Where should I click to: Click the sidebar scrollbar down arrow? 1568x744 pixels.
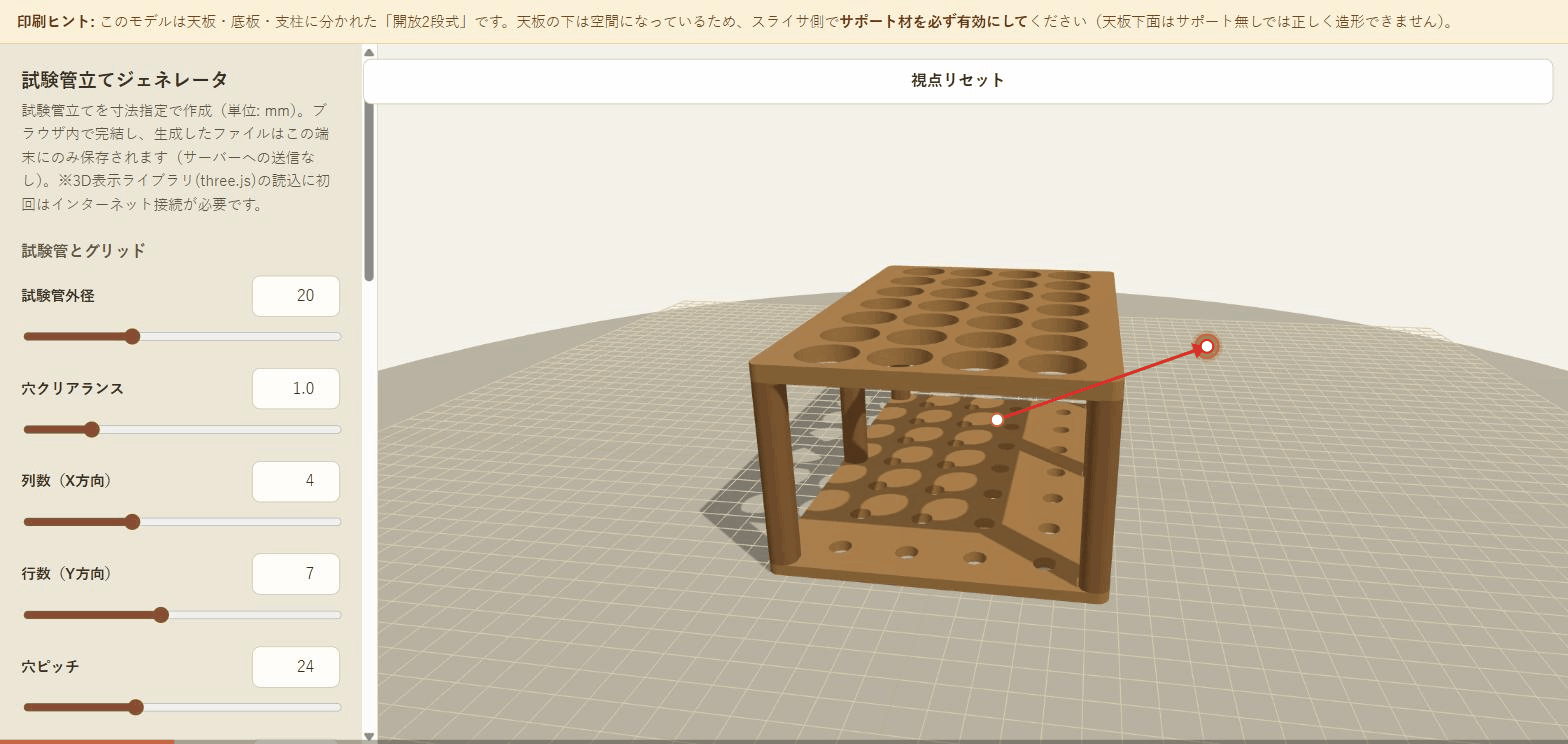pos(369,737)
